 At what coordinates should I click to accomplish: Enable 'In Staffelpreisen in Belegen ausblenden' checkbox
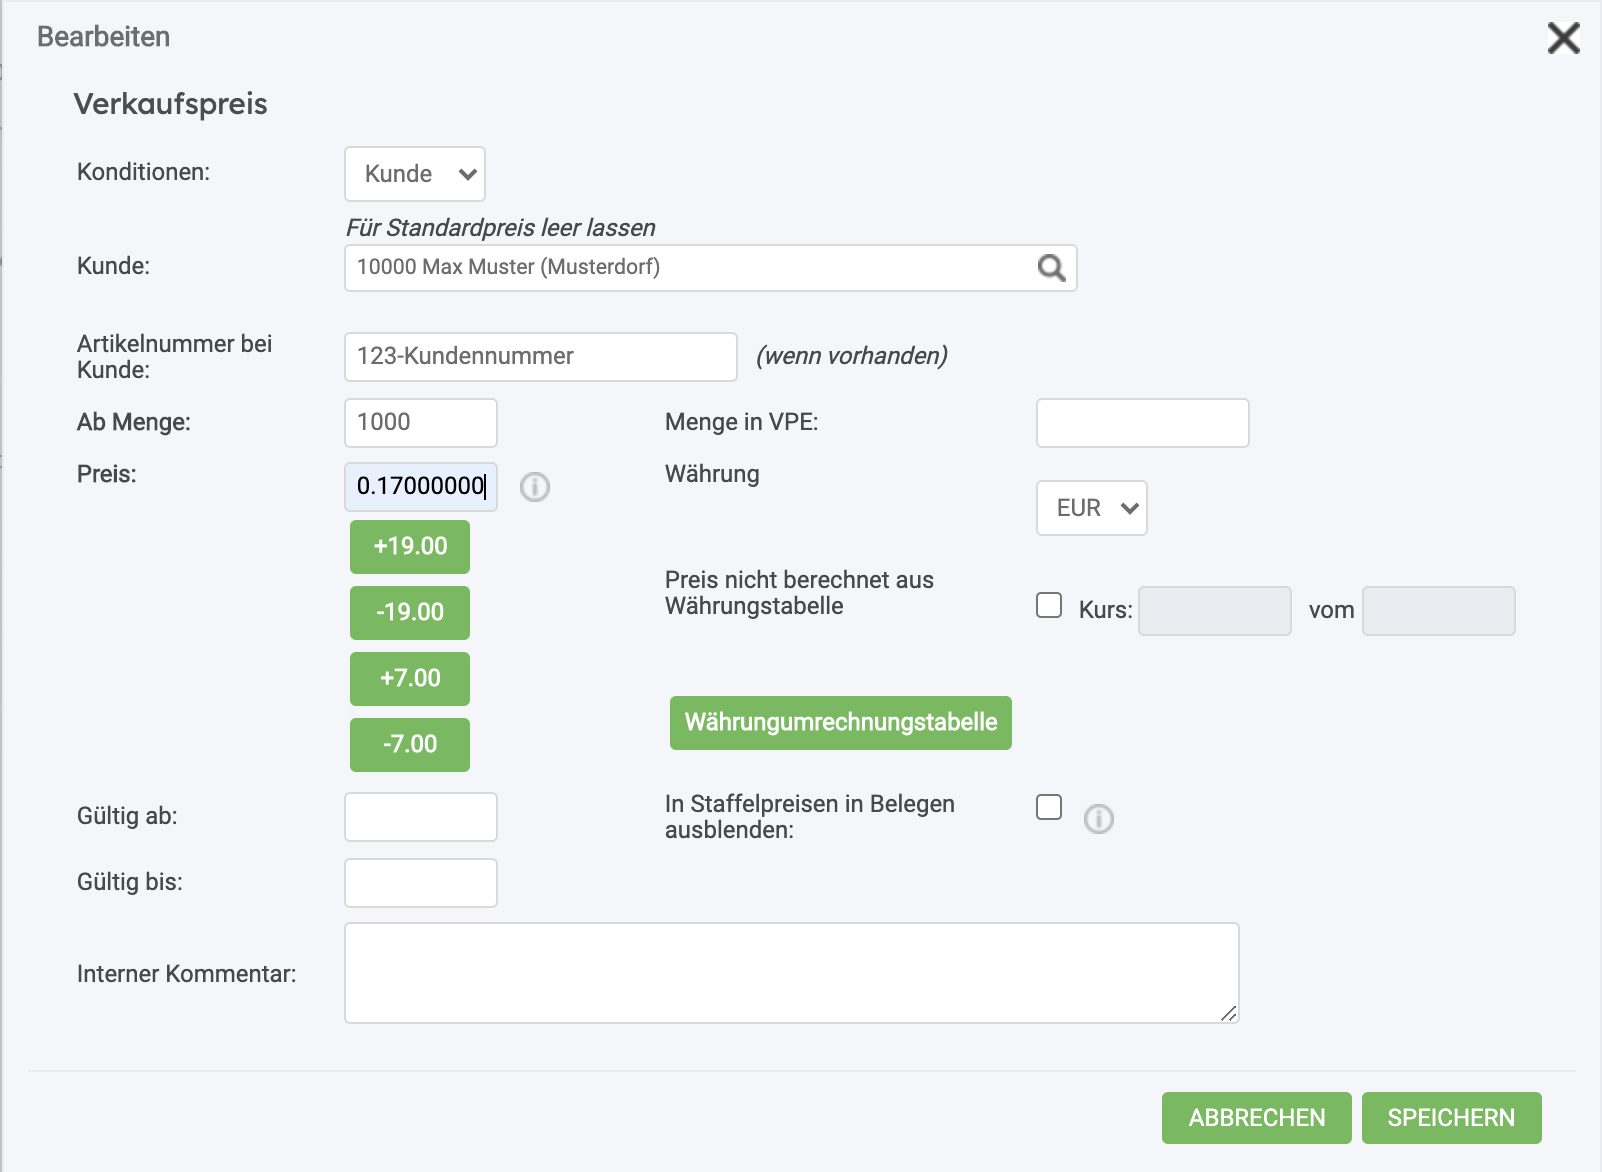[1049, 807]
